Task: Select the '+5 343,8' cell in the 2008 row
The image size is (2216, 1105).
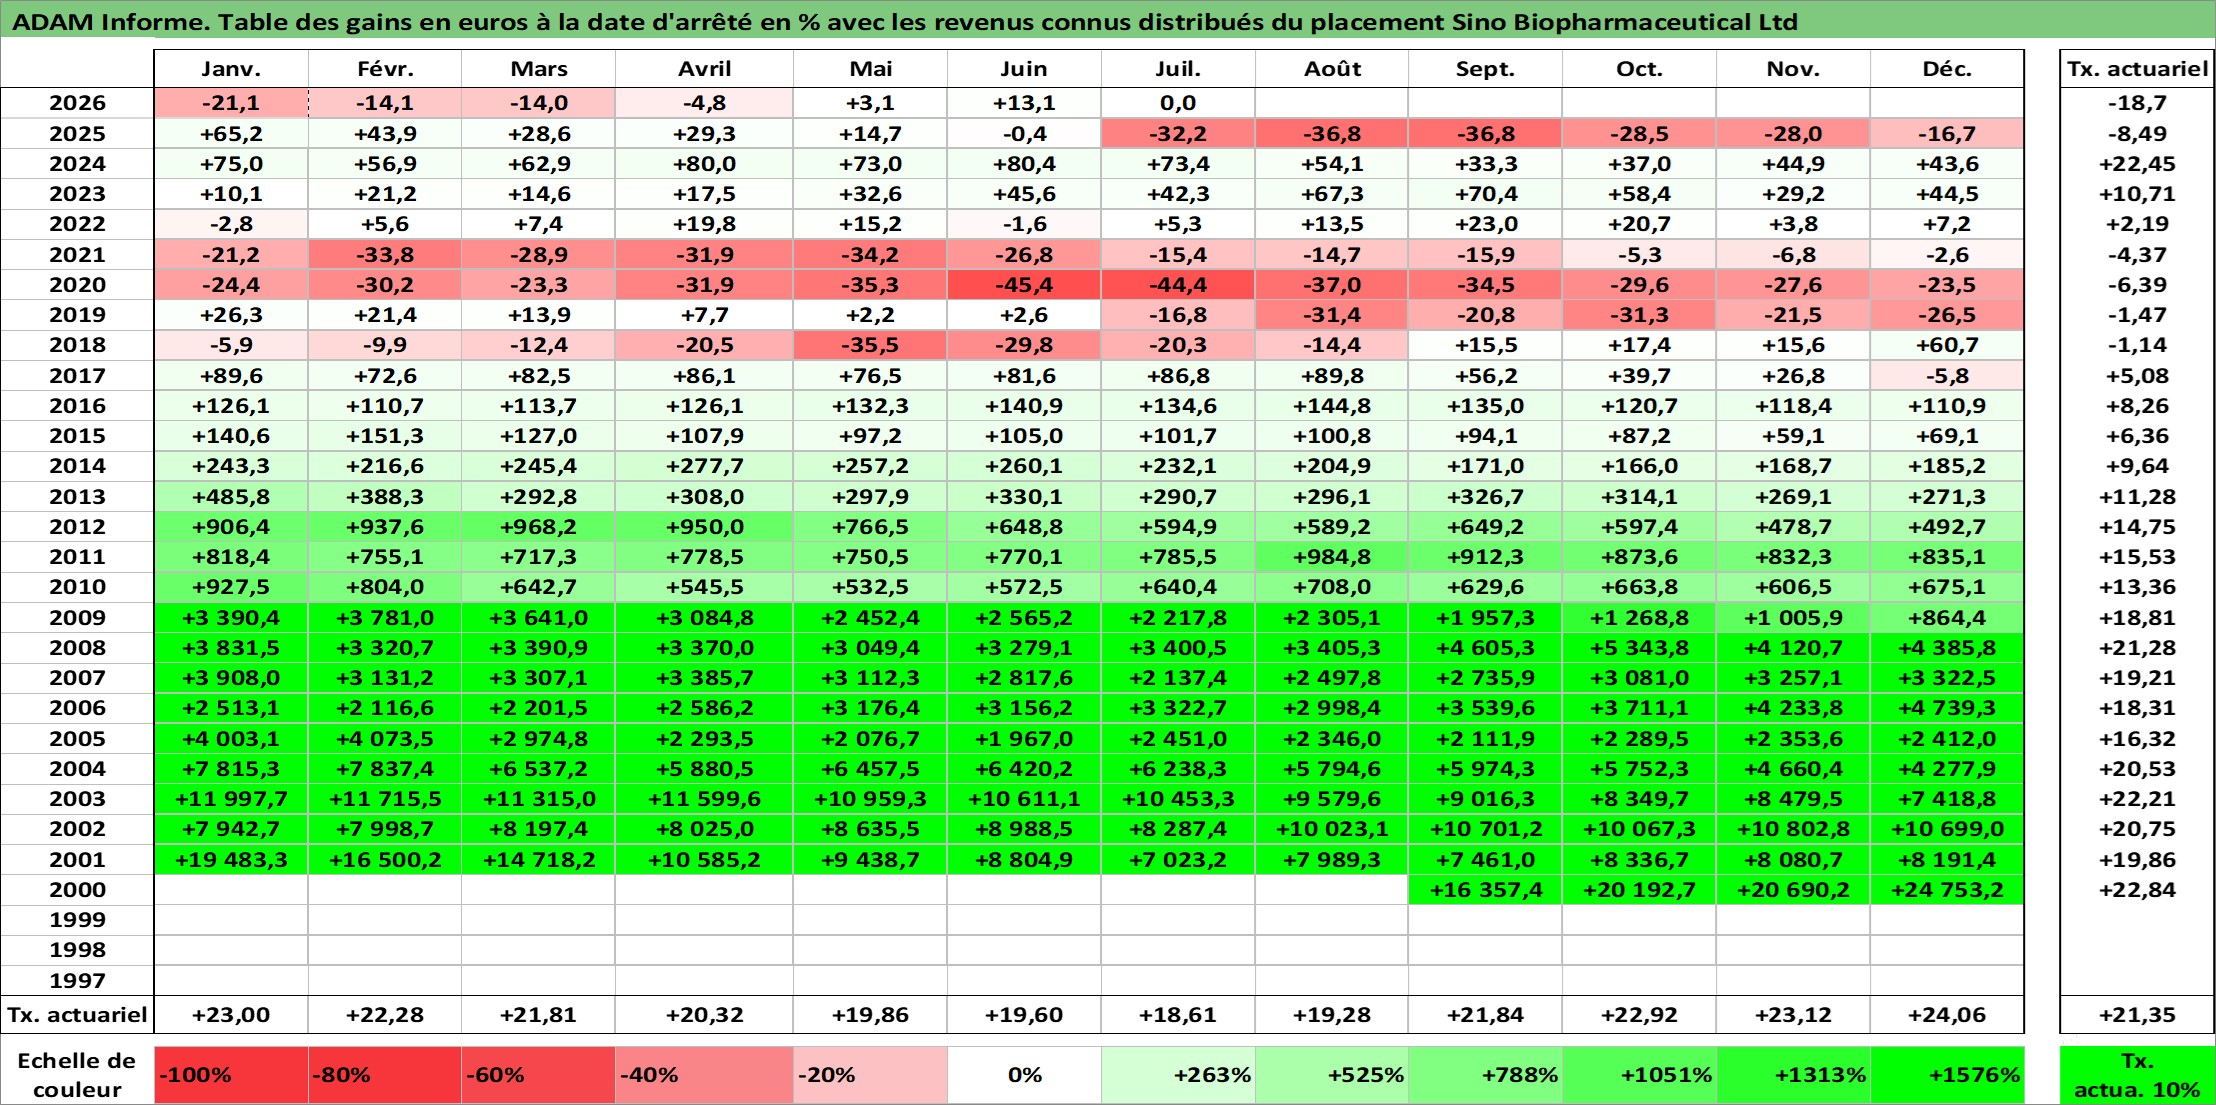Action: click(1640, 648)
